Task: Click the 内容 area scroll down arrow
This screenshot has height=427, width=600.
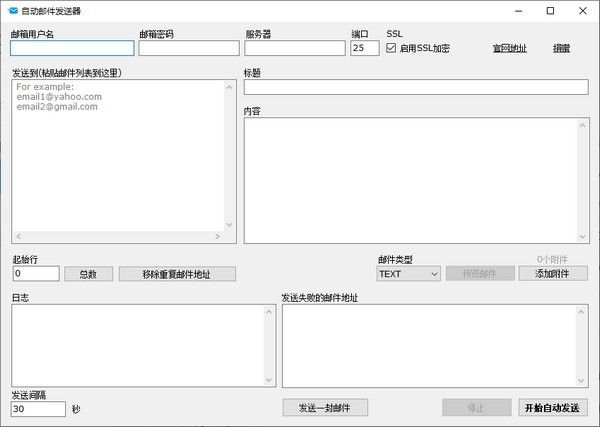Action: pyautogui.click(x=582, y=237)
